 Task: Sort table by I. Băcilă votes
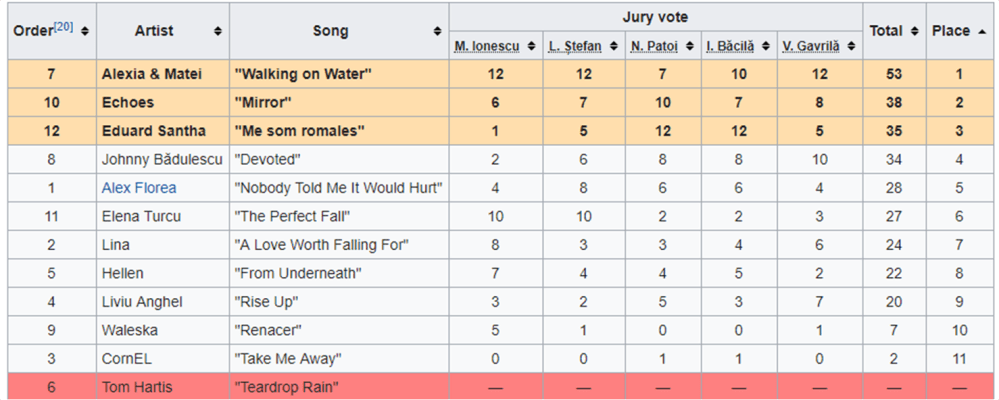coord(766,46)
